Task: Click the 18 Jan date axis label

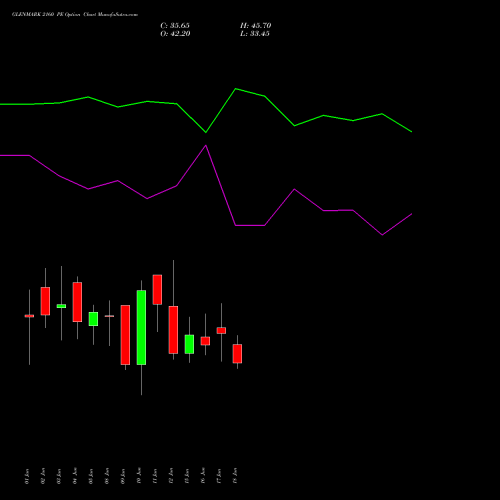Action: [x=235, y=476]
